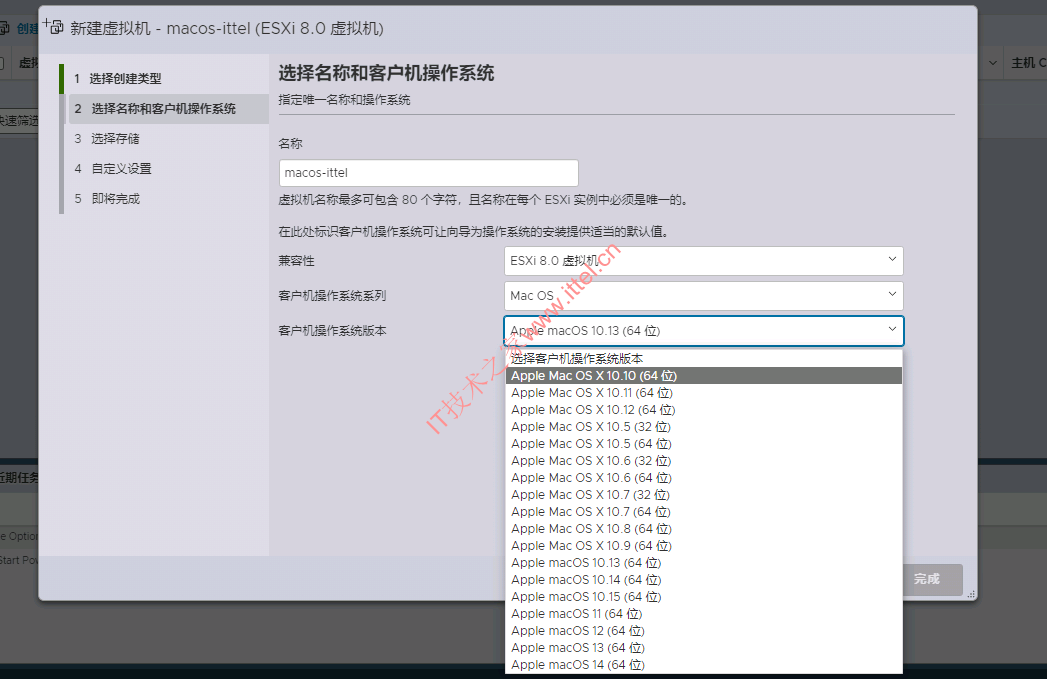Select step 2 选择名称和客户机操作系统
Viewport: 1047px width, 679px height.
167,108
